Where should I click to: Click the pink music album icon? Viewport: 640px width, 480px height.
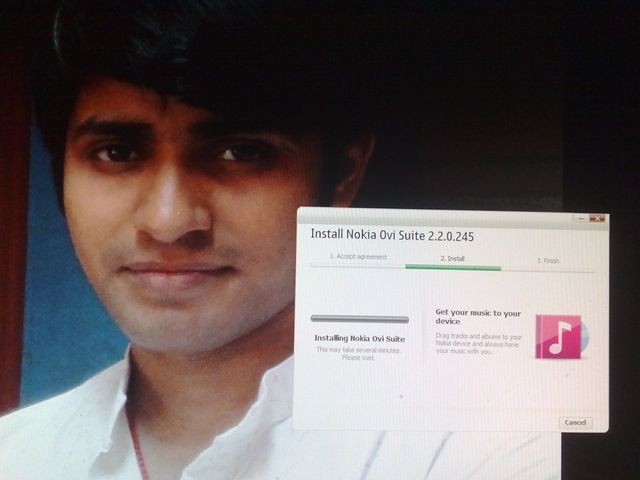tap(556, 336)
